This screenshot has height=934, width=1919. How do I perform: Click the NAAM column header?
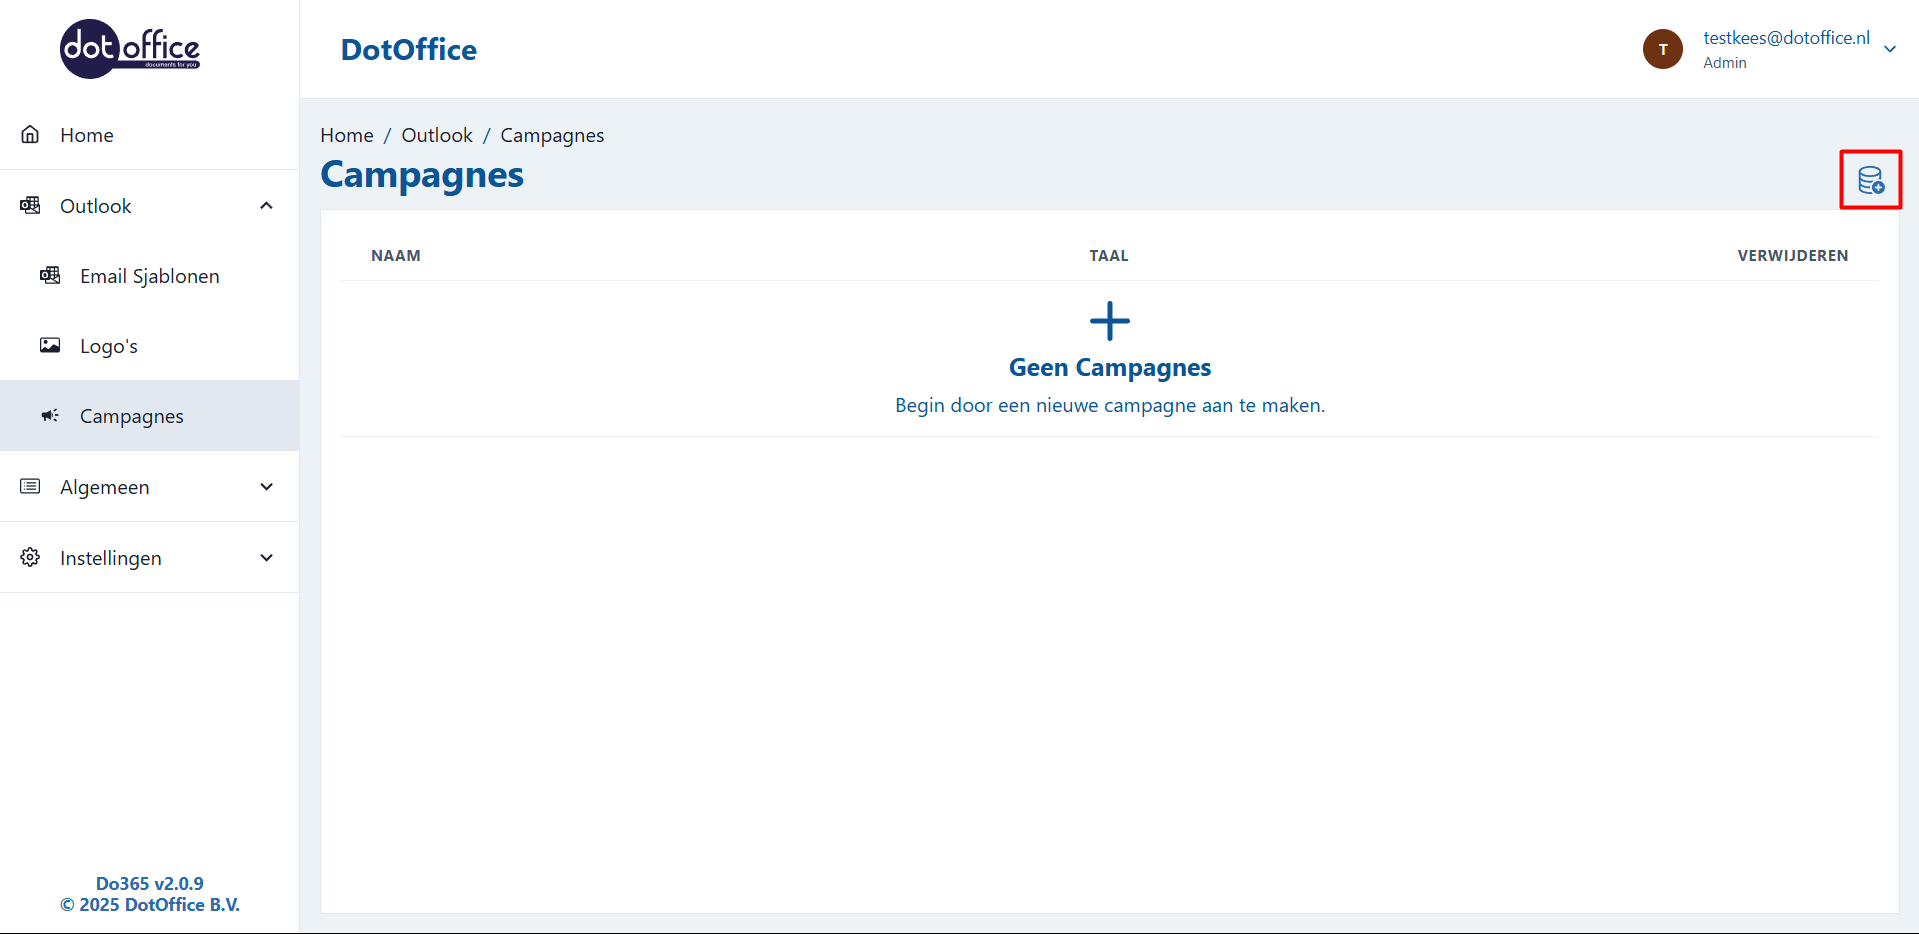(395, 256)
